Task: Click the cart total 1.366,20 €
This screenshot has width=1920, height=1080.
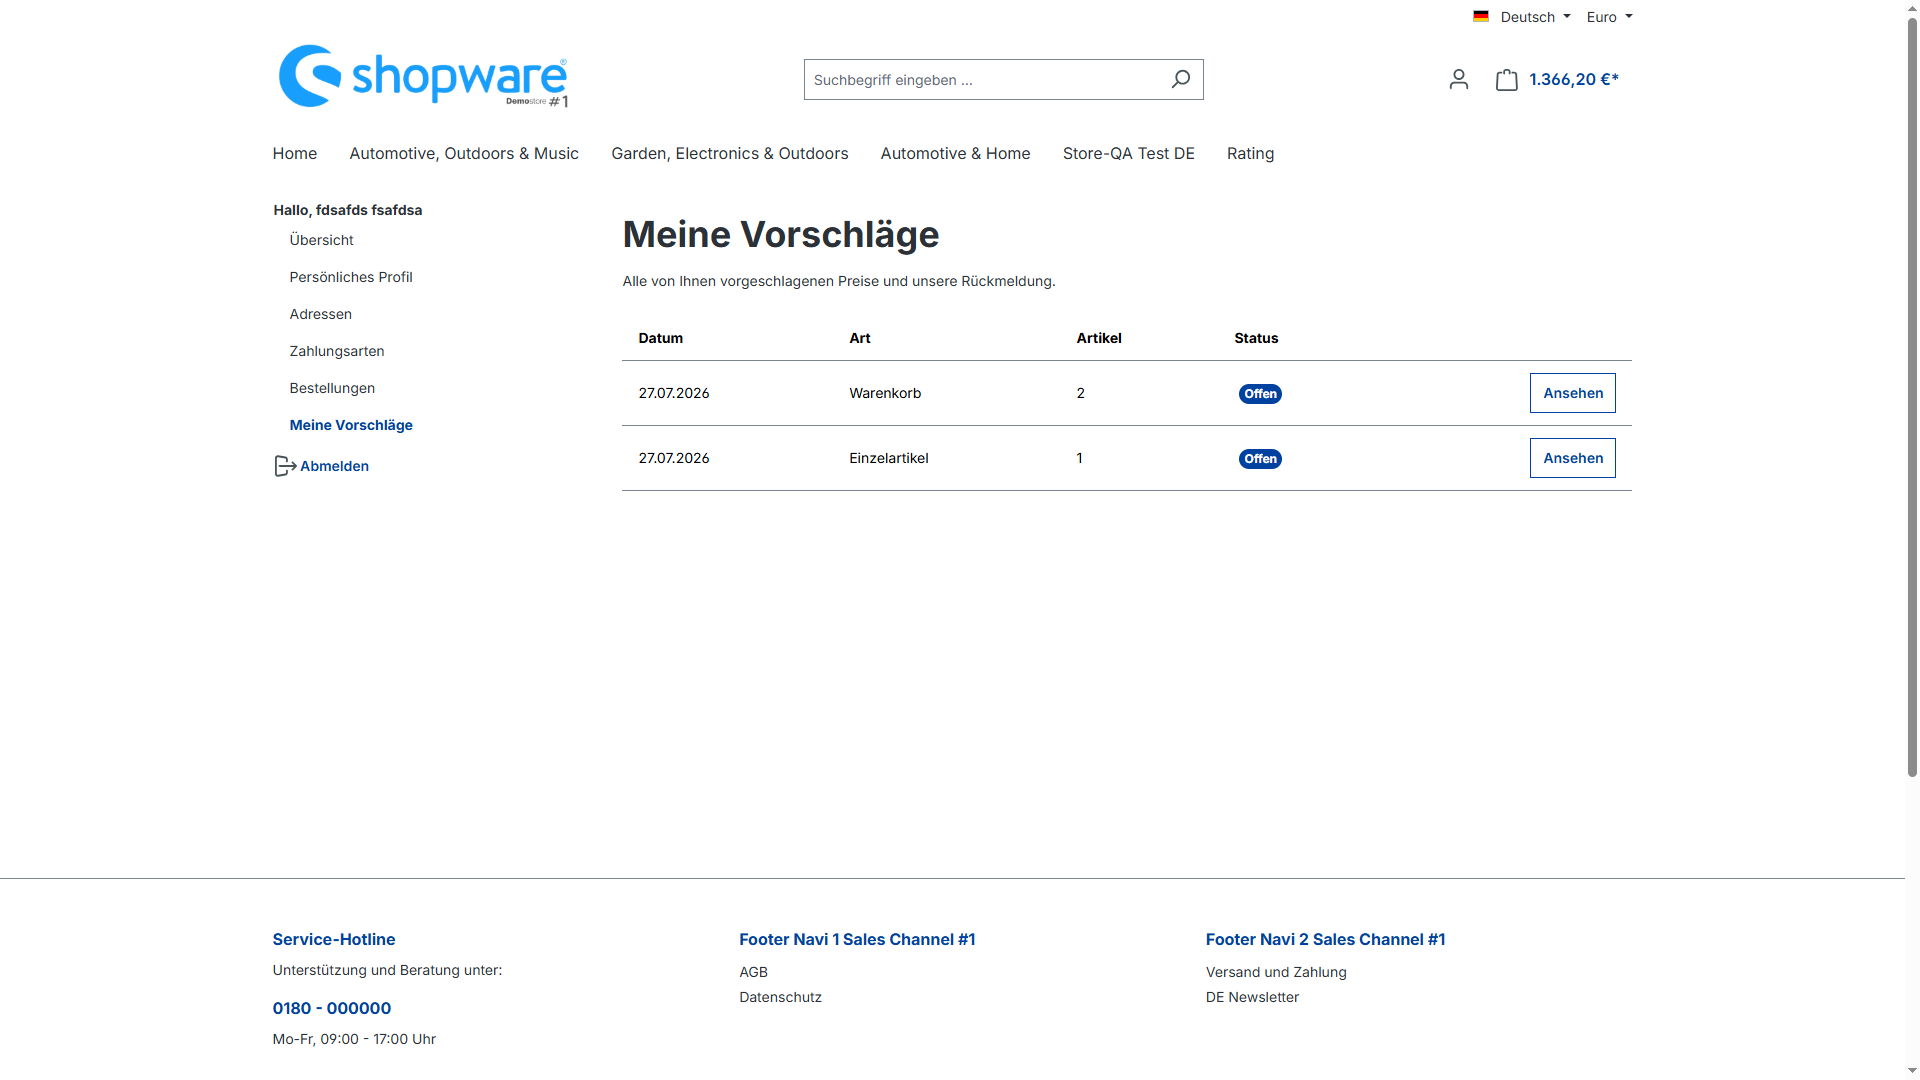Action: tap(1573, 79)
